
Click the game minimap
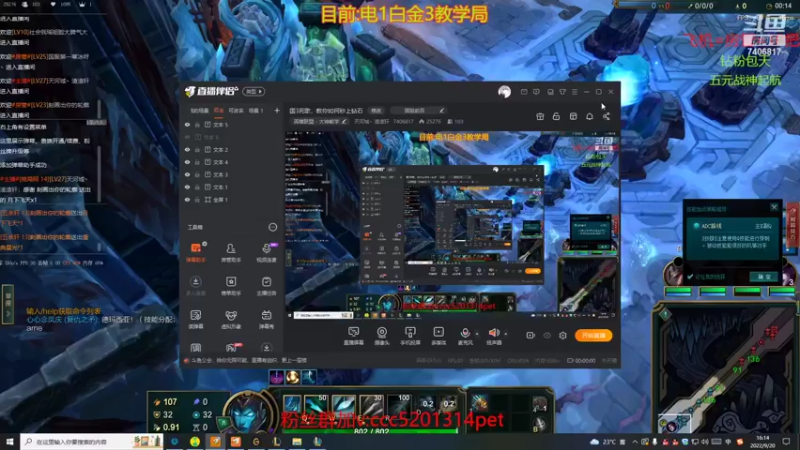pyautogui.click(x=725, y=369)
